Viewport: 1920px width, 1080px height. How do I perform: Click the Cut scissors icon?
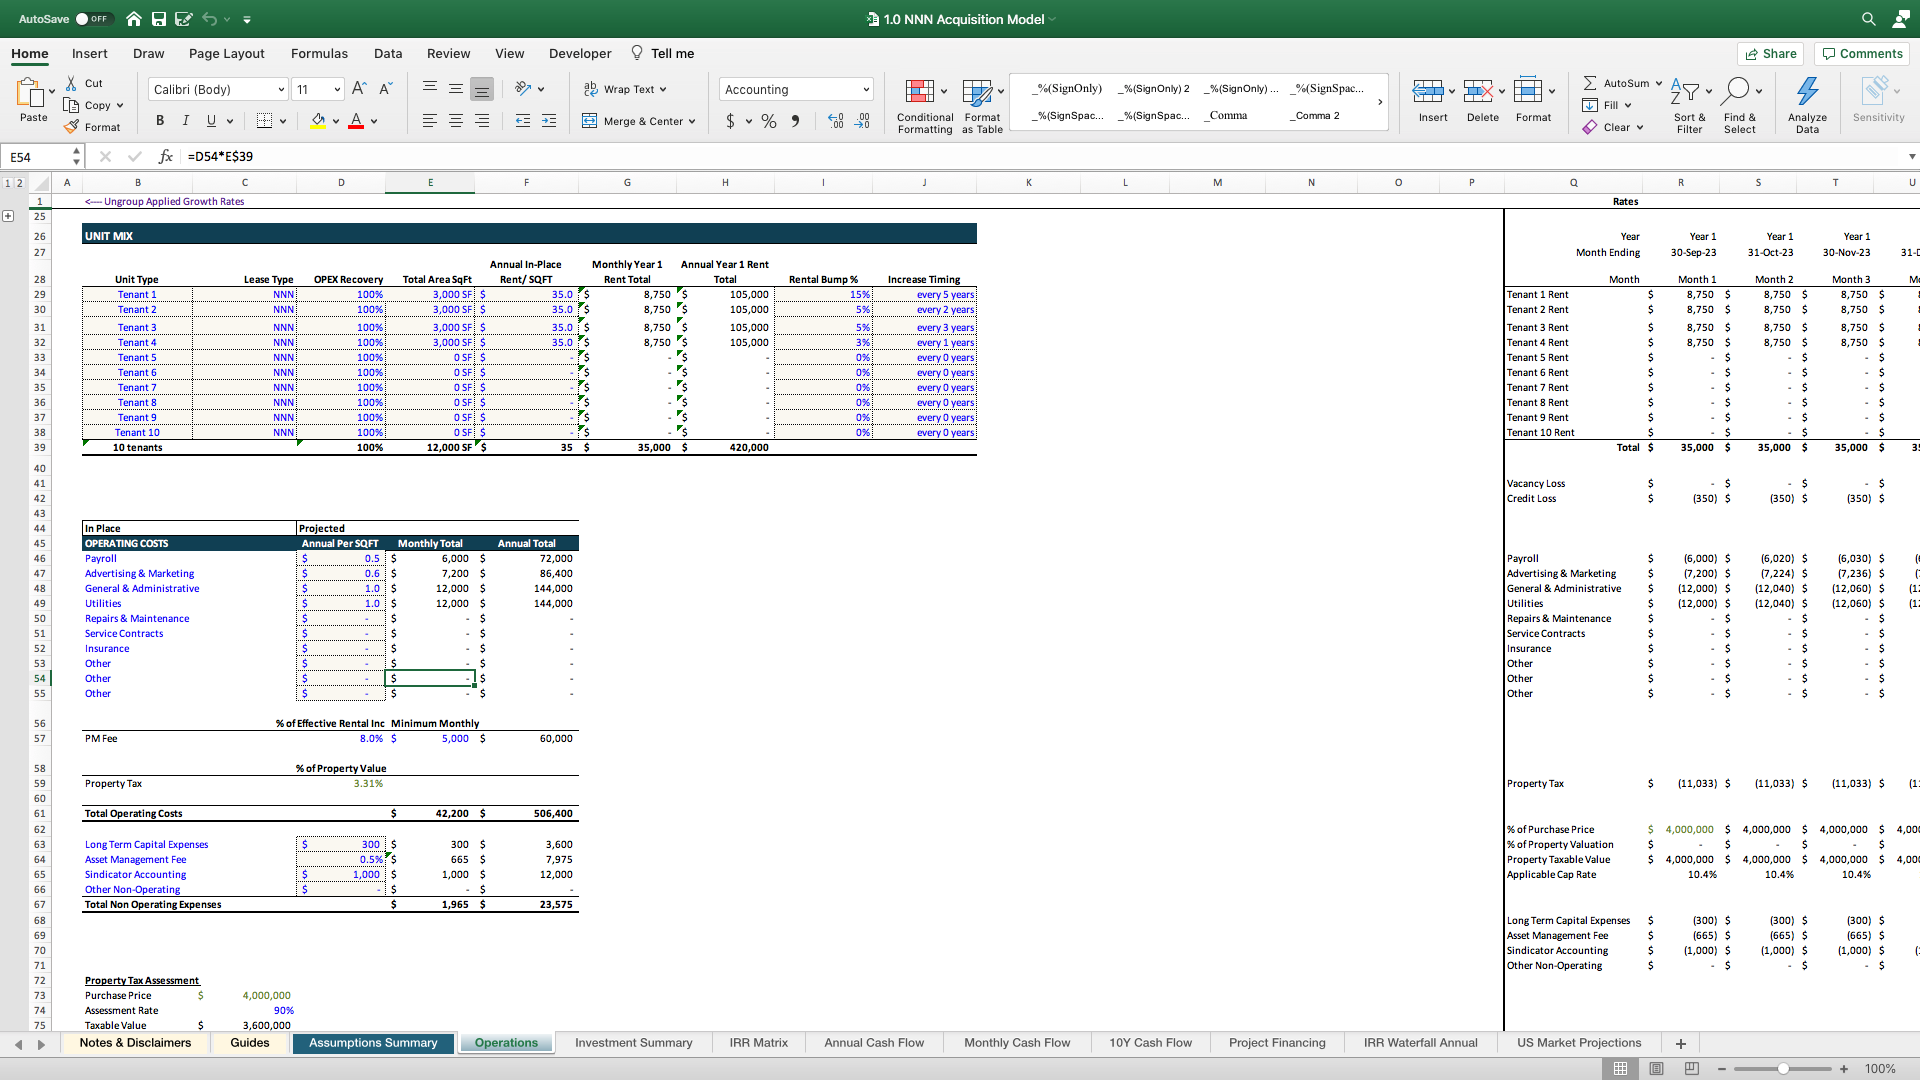(x=71, y=83)
